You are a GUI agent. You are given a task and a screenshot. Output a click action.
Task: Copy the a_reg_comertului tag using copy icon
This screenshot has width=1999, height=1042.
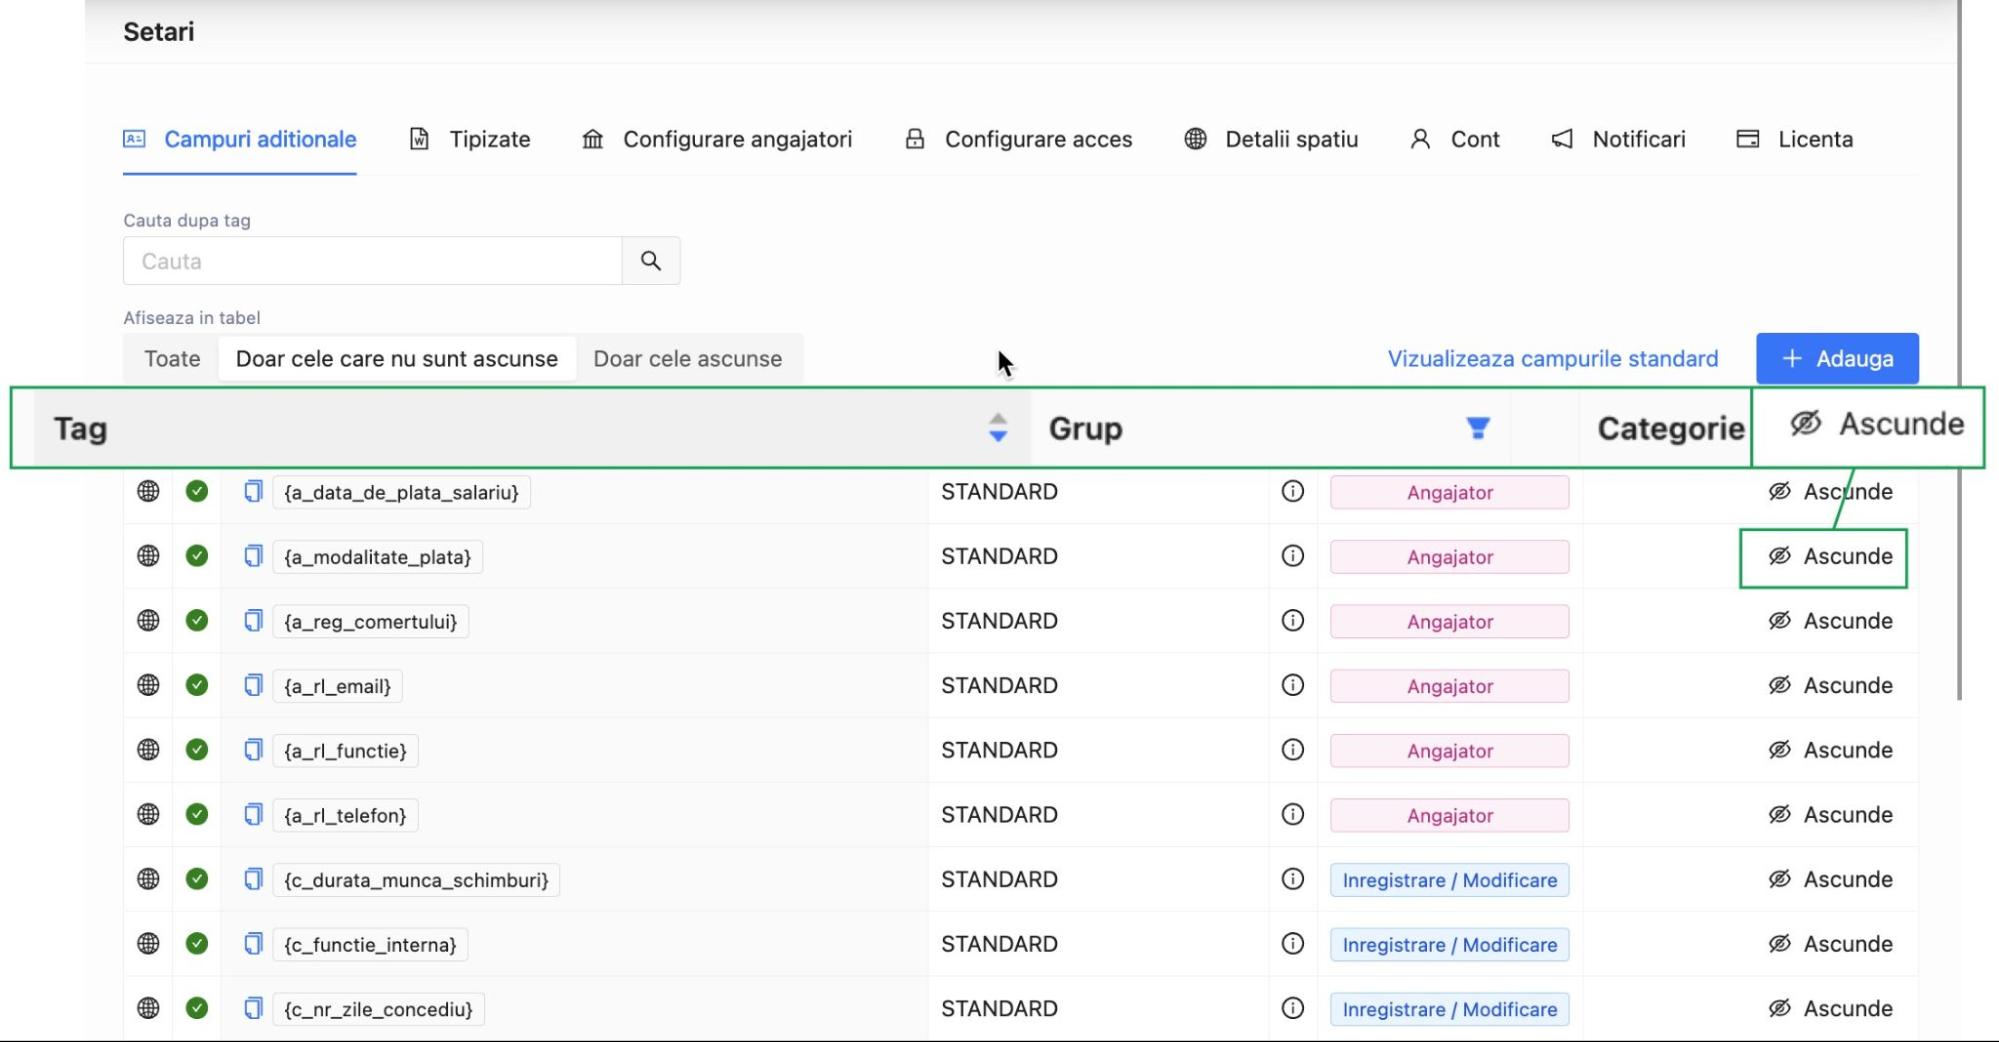click(253, 621)
